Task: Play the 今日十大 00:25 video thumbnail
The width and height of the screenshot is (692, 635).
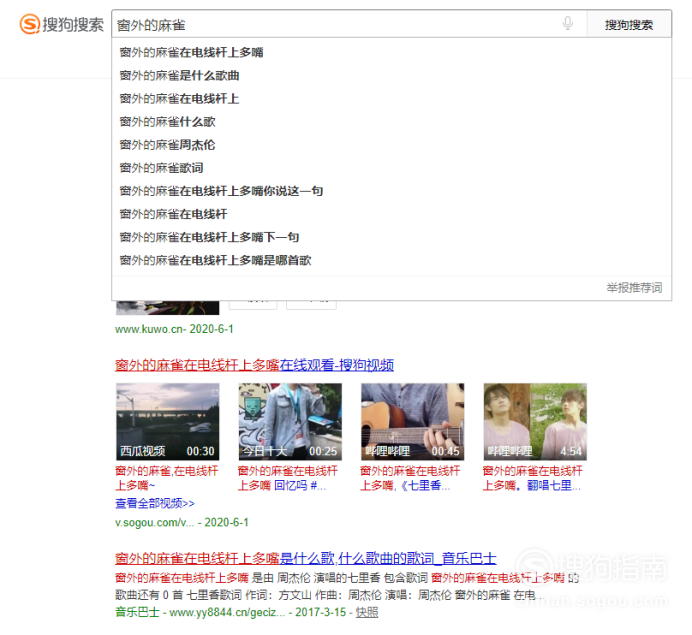Action: click(x=290, y=421)
